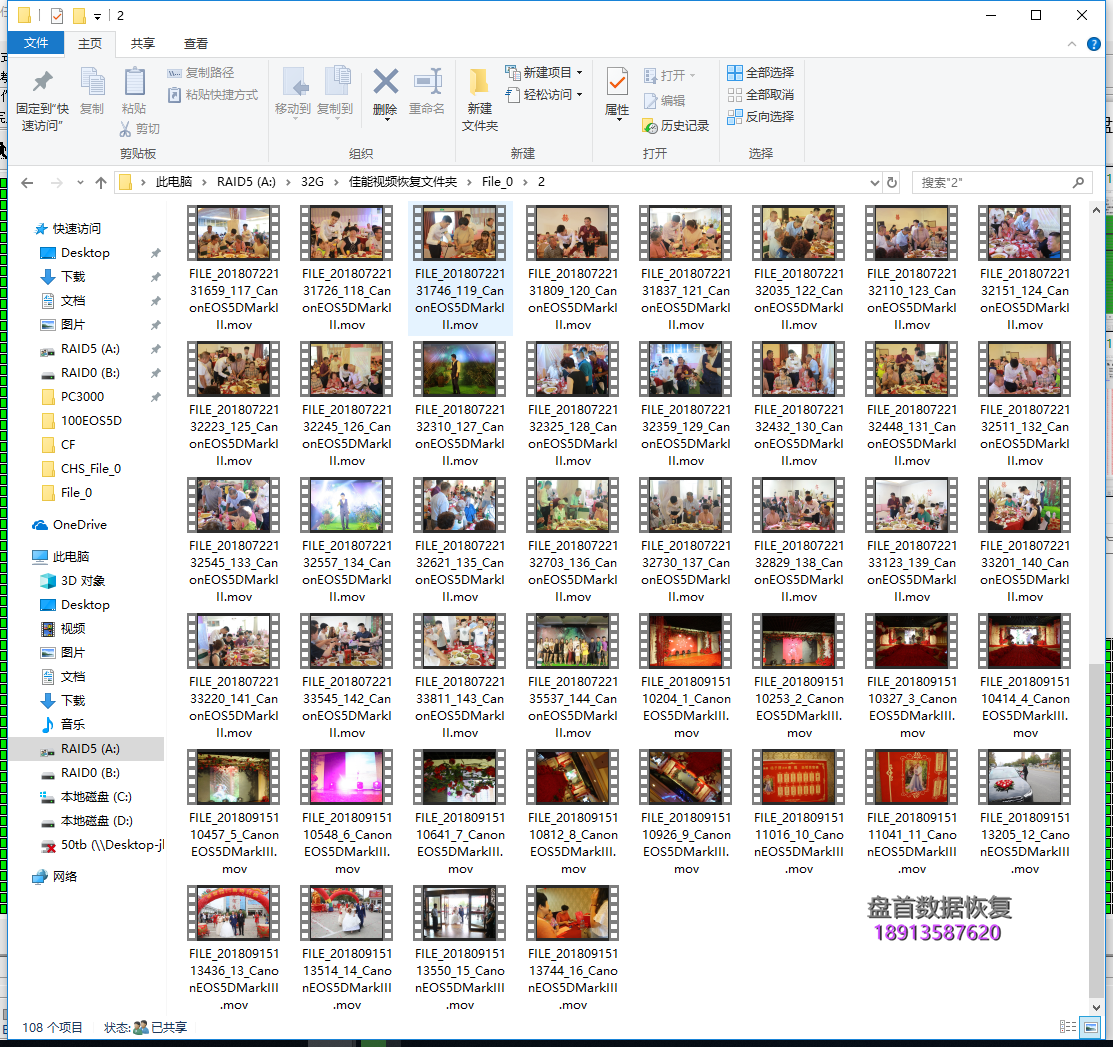The image size is (1113, 1047).
Task: Click the Cut (剪切) scissors icon
Action: pyautogui.click(x=126, y=128)
